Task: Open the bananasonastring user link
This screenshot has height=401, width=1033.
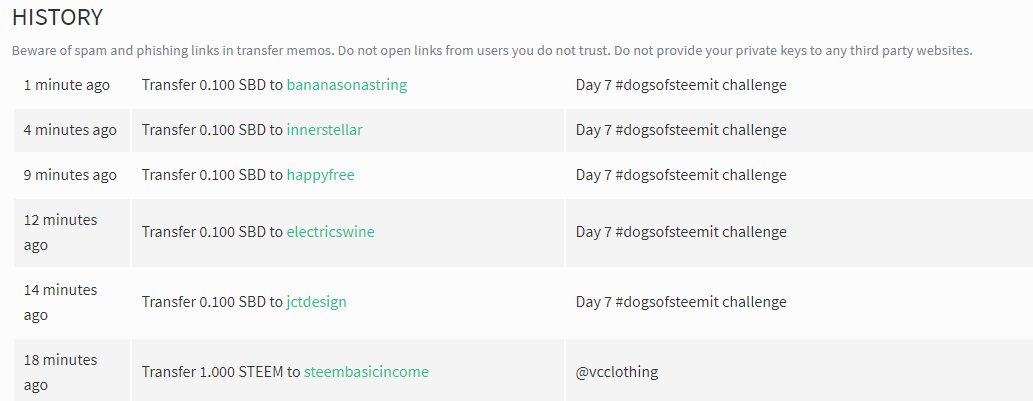Action: (347, 85)
